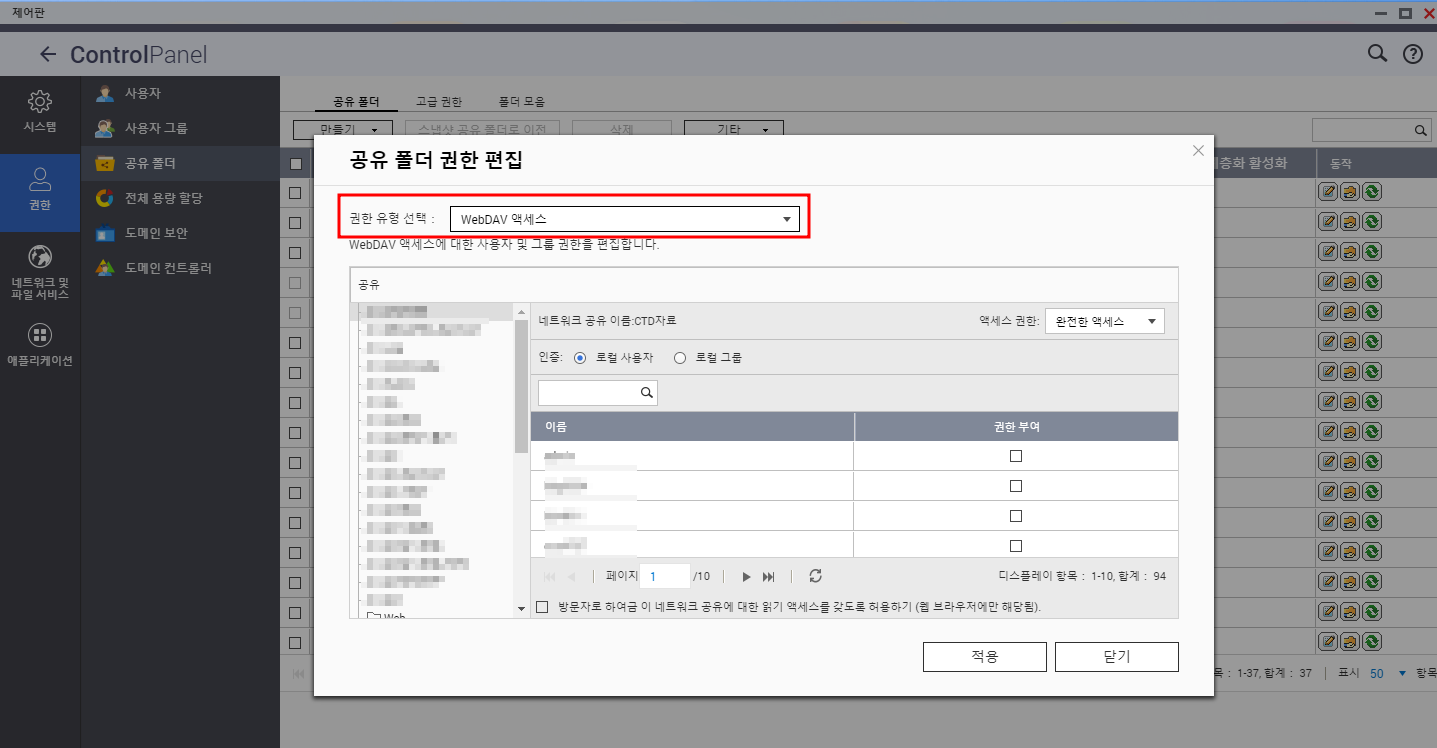Image resolution: width=1437 pixels, height=748 pixels.
Task: Click the 이름 column header
Action: (x=692, y=427)
